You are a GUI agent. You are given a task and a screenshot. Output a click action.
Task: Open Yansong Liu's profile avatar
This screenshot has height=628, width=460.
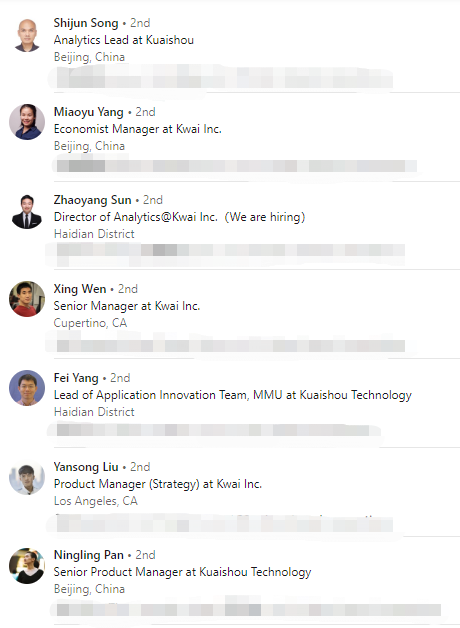(x=27, y=477)
